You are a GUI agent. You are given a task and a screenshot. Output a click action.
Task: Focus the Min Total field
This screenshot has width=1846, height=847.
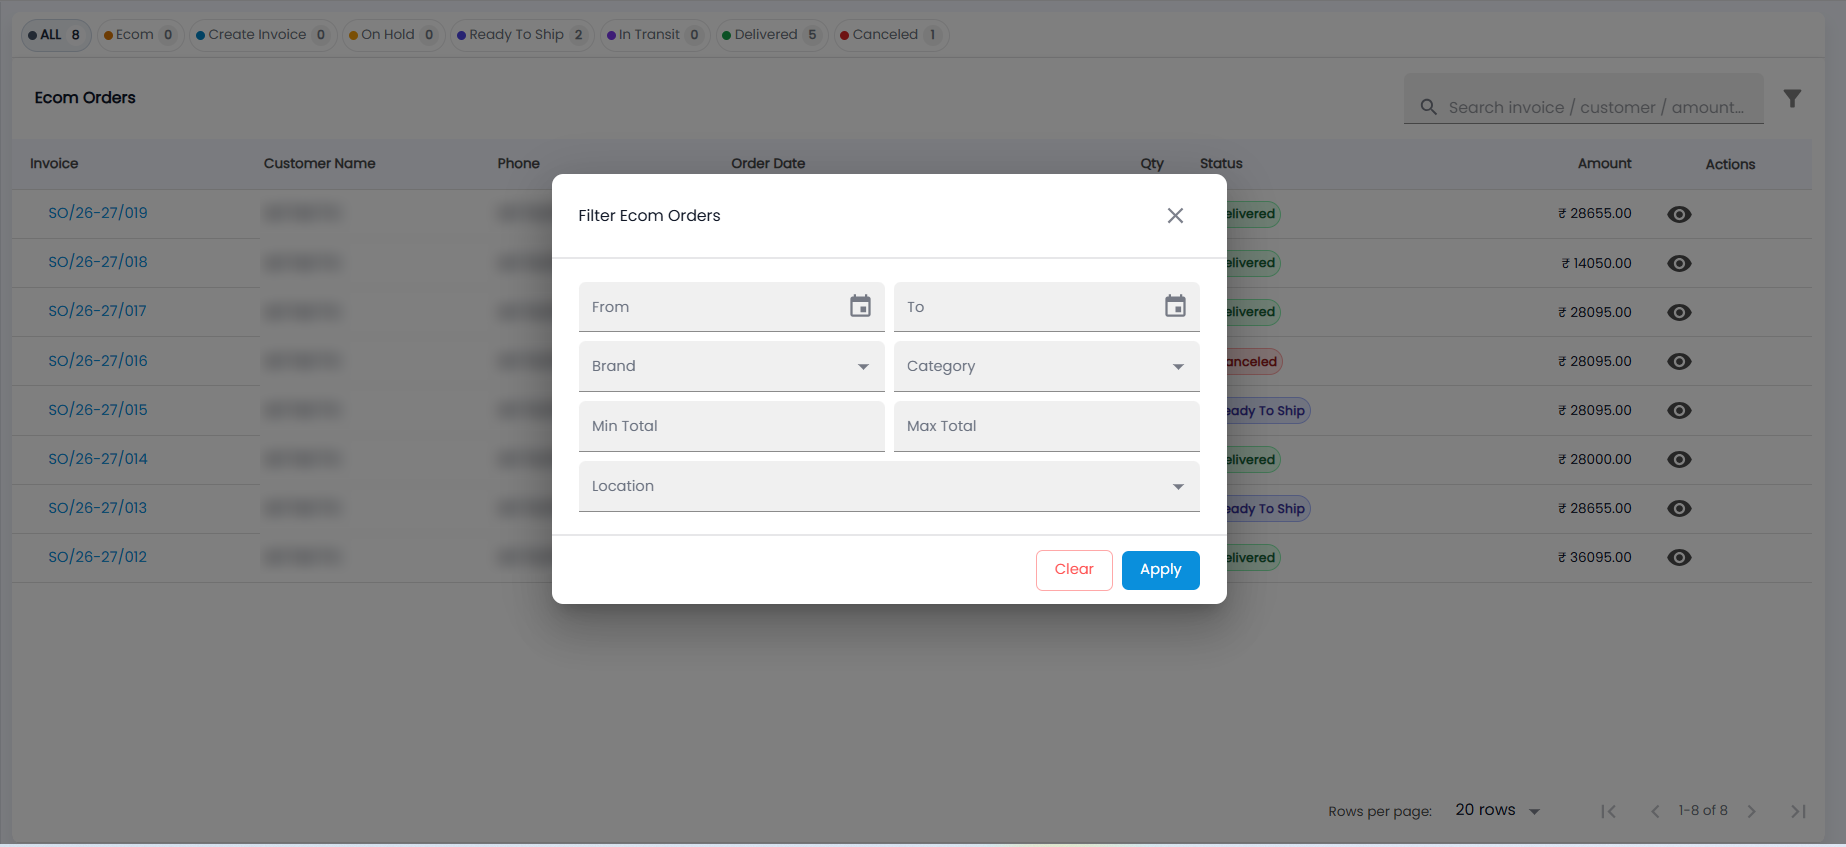click(x=731, y=426)
